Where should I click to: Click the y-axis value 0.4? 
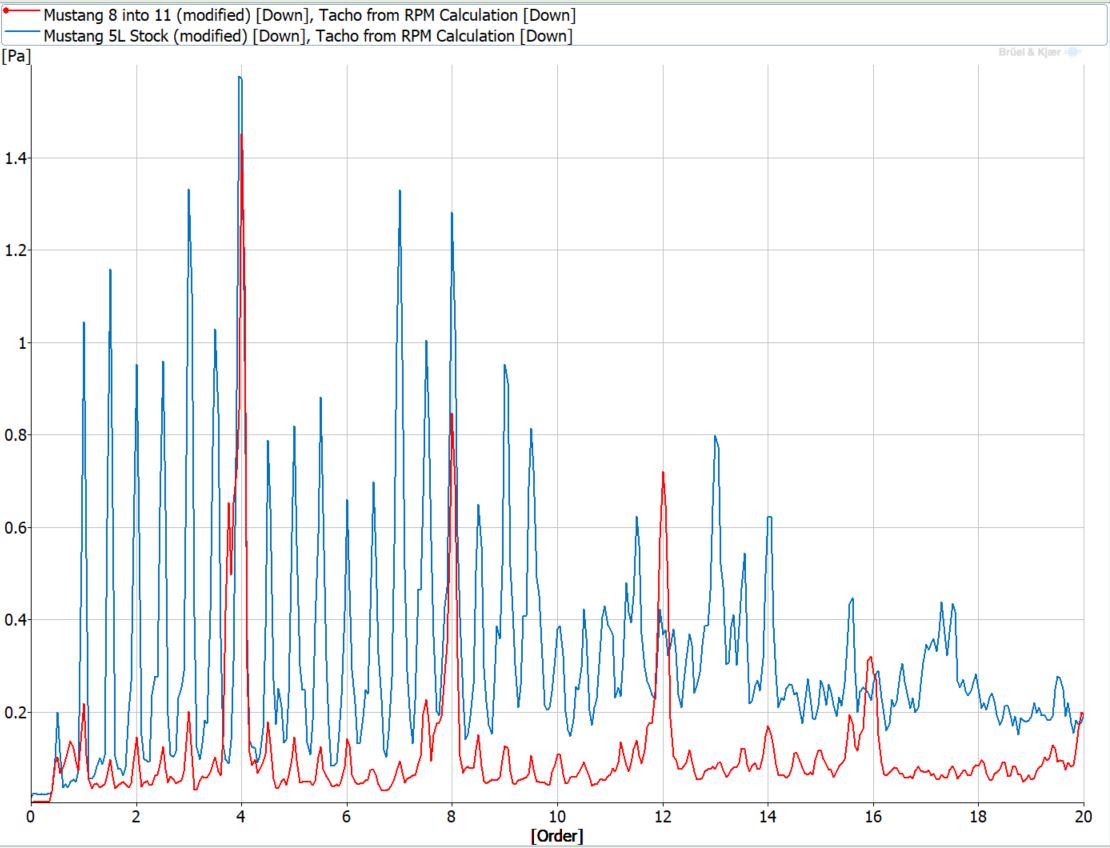[x=16, y=620]
